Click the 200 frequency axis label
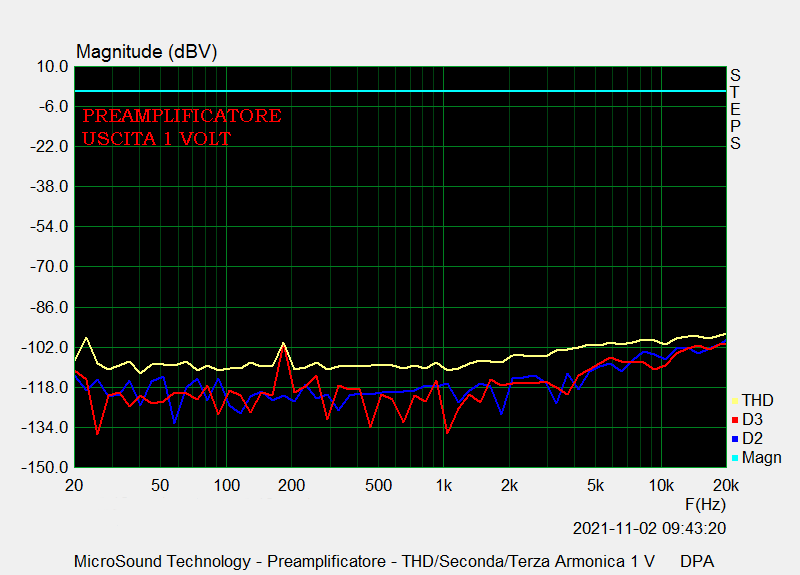Image resolution: width=800 pixels, height=575 pixels. click(291, 486)
